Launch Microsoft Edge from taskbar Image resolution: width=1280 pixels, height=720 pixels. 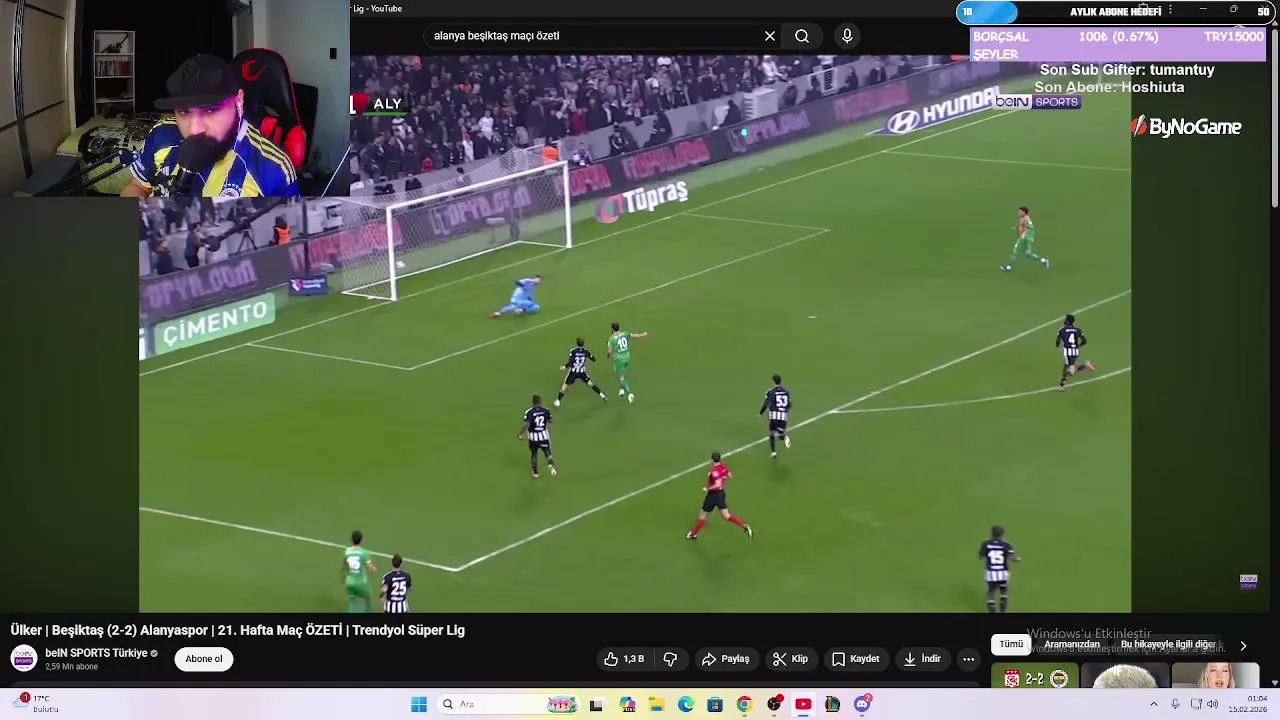[685, 705]
